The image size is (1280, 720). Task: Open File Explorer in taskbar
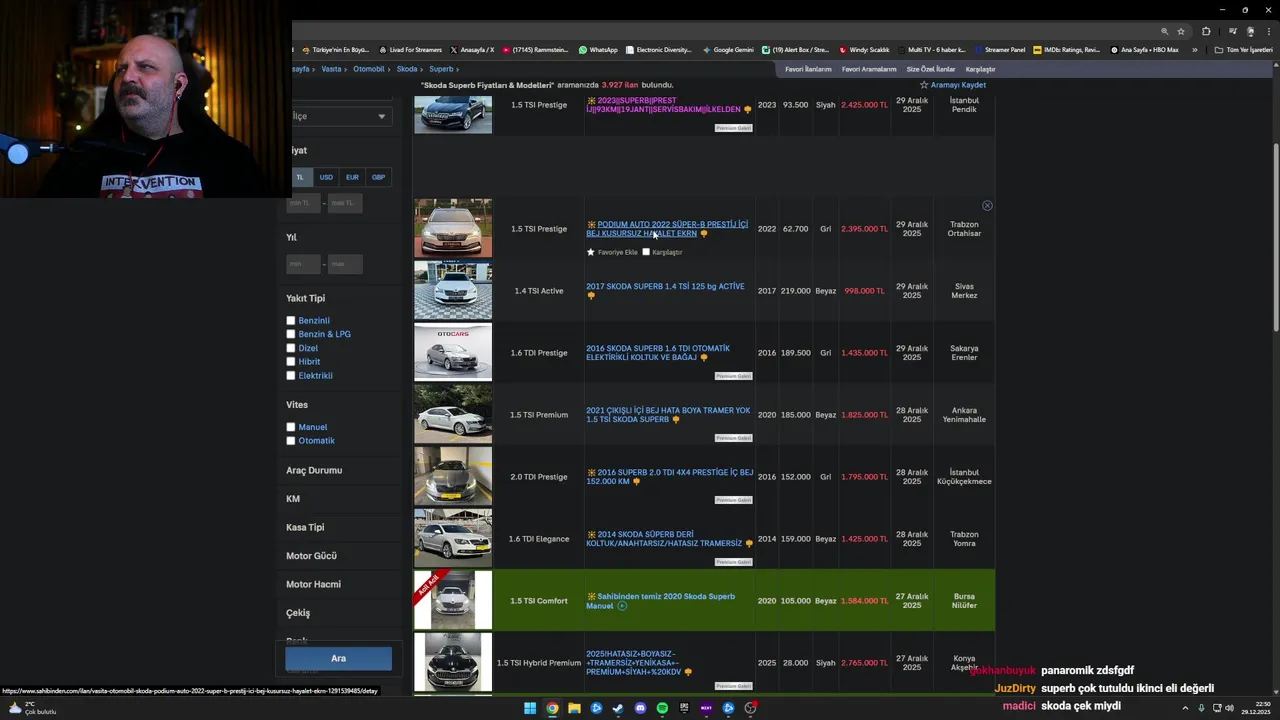pos(574,708)
